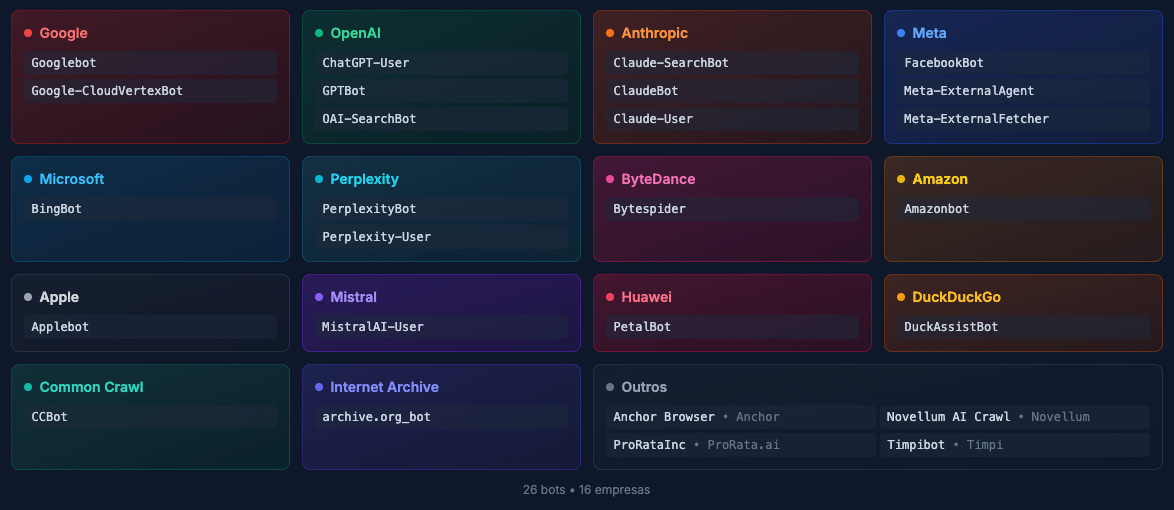Select the Timpibot entry
Image resolution: width=1174 pixels, height=510 pixels.
coord(1015,445)
